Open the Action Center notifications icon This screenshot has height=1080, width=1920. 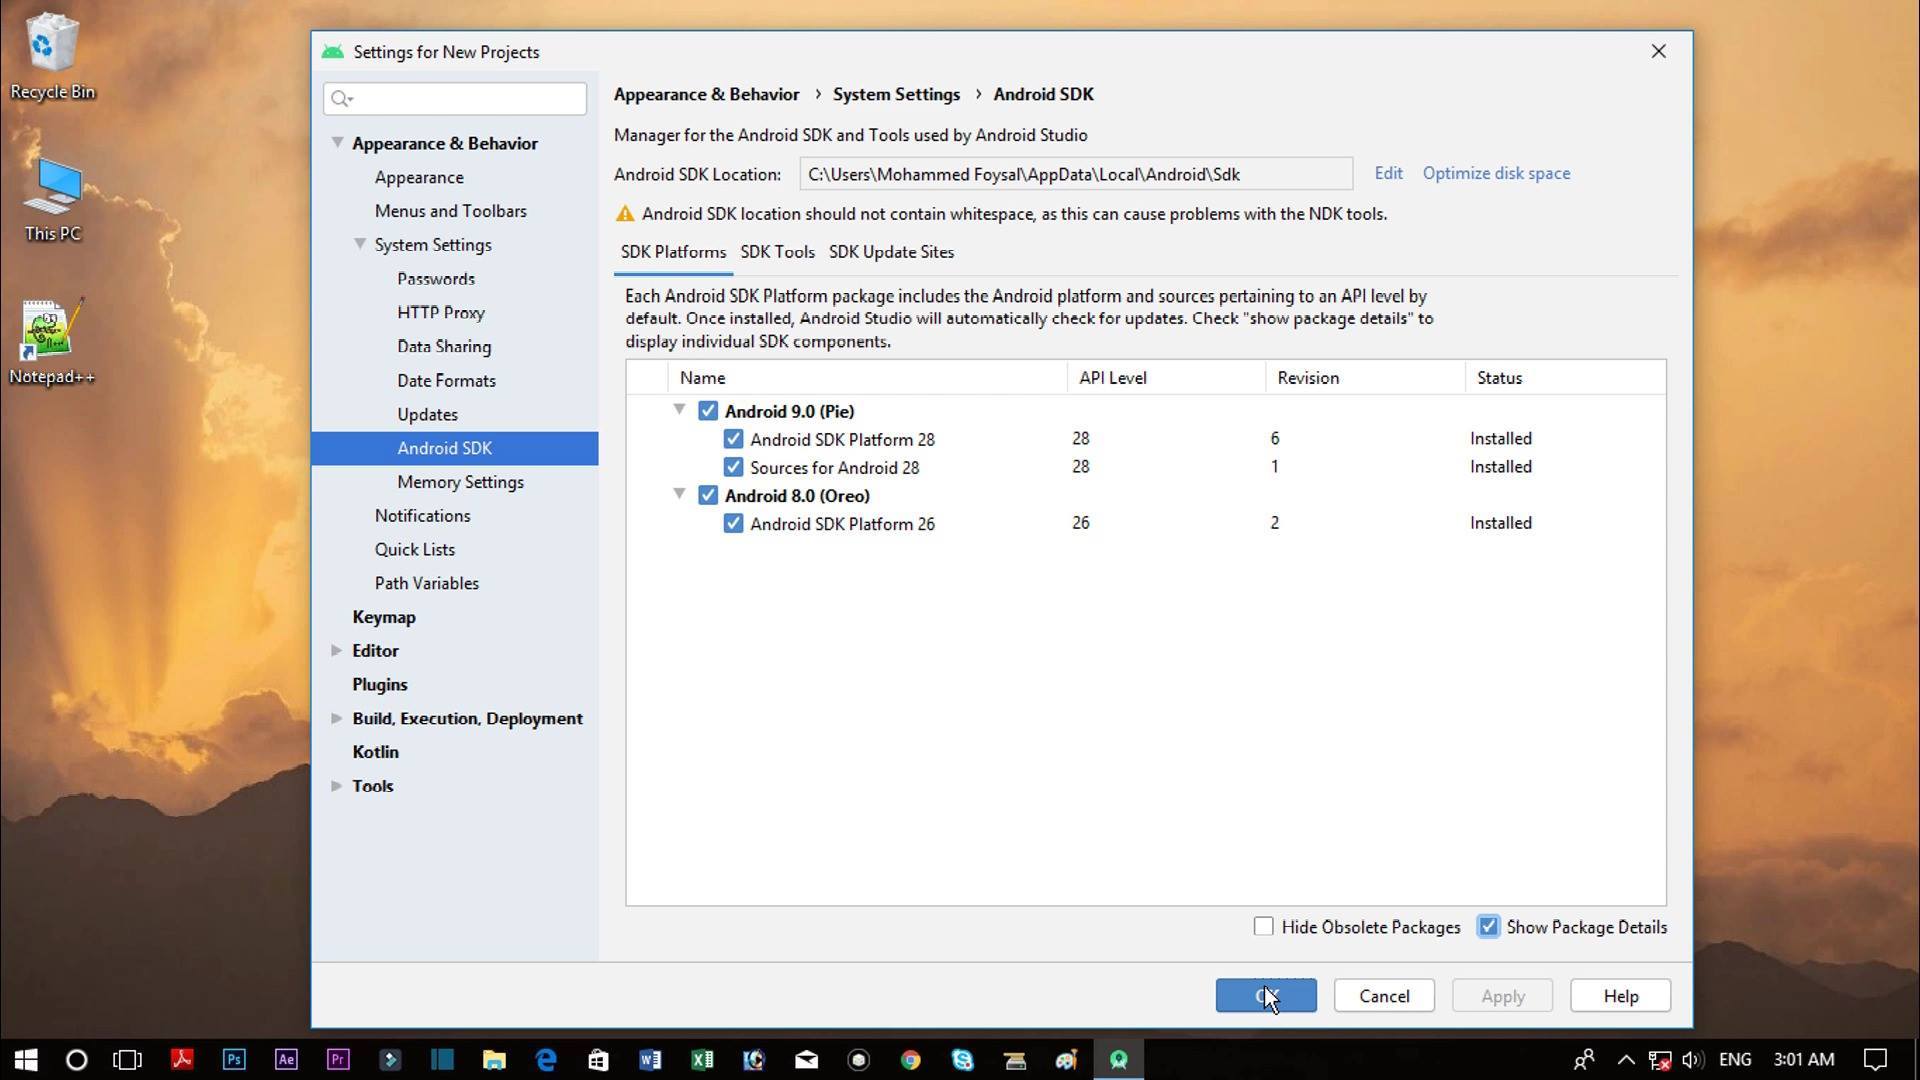tap(1876, 1059)
